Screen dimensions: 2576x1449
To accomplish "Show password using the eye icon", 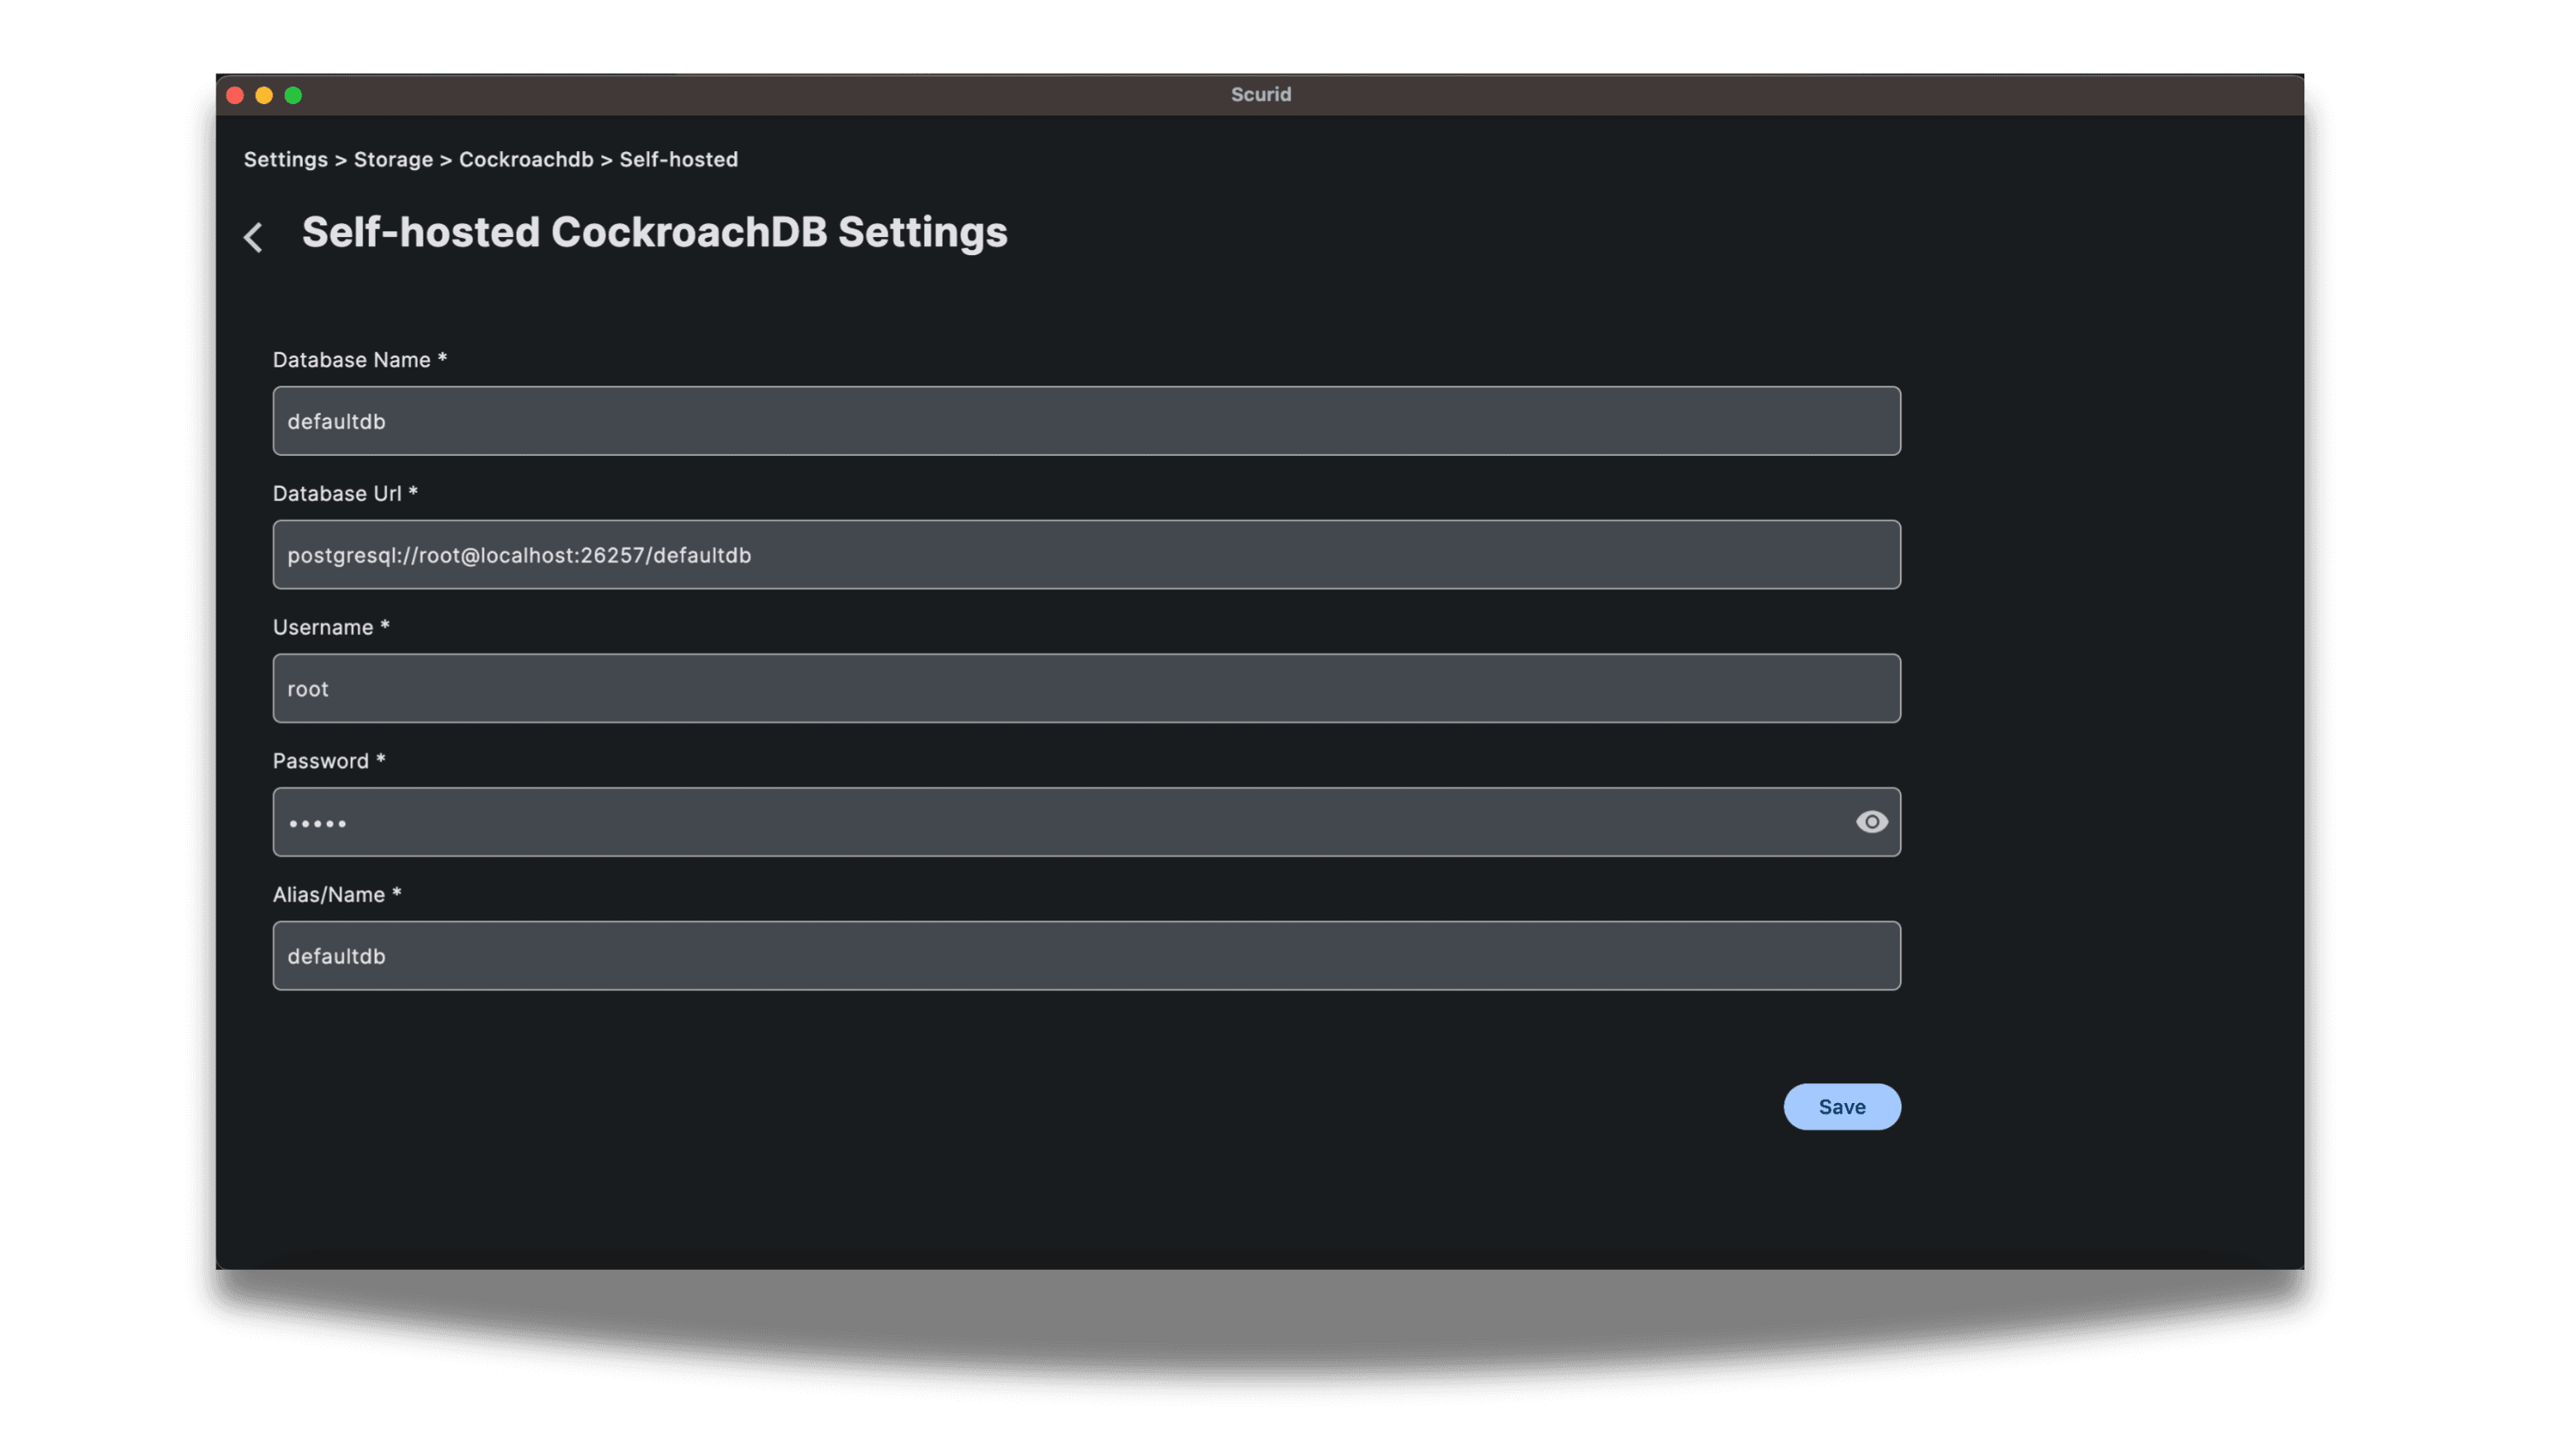I will pyautogui.click(x=1871, y=822).
